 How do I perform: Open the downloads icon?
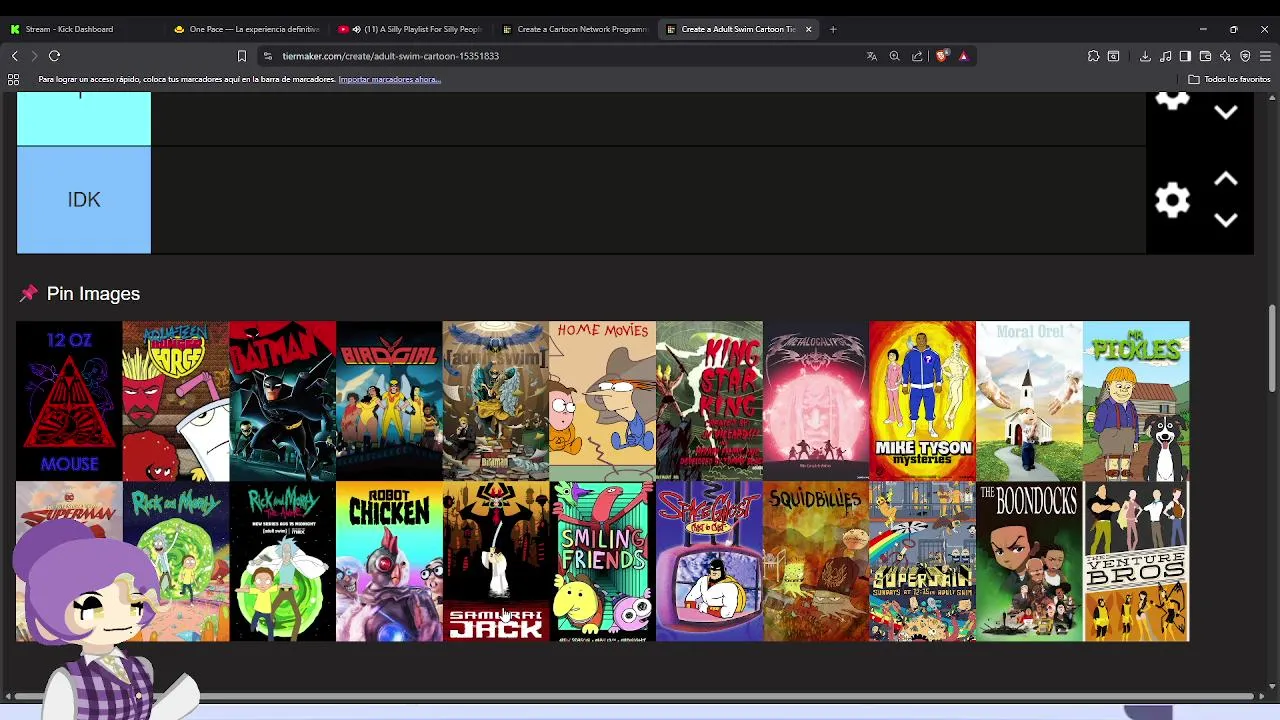[x=1145, y=56]
